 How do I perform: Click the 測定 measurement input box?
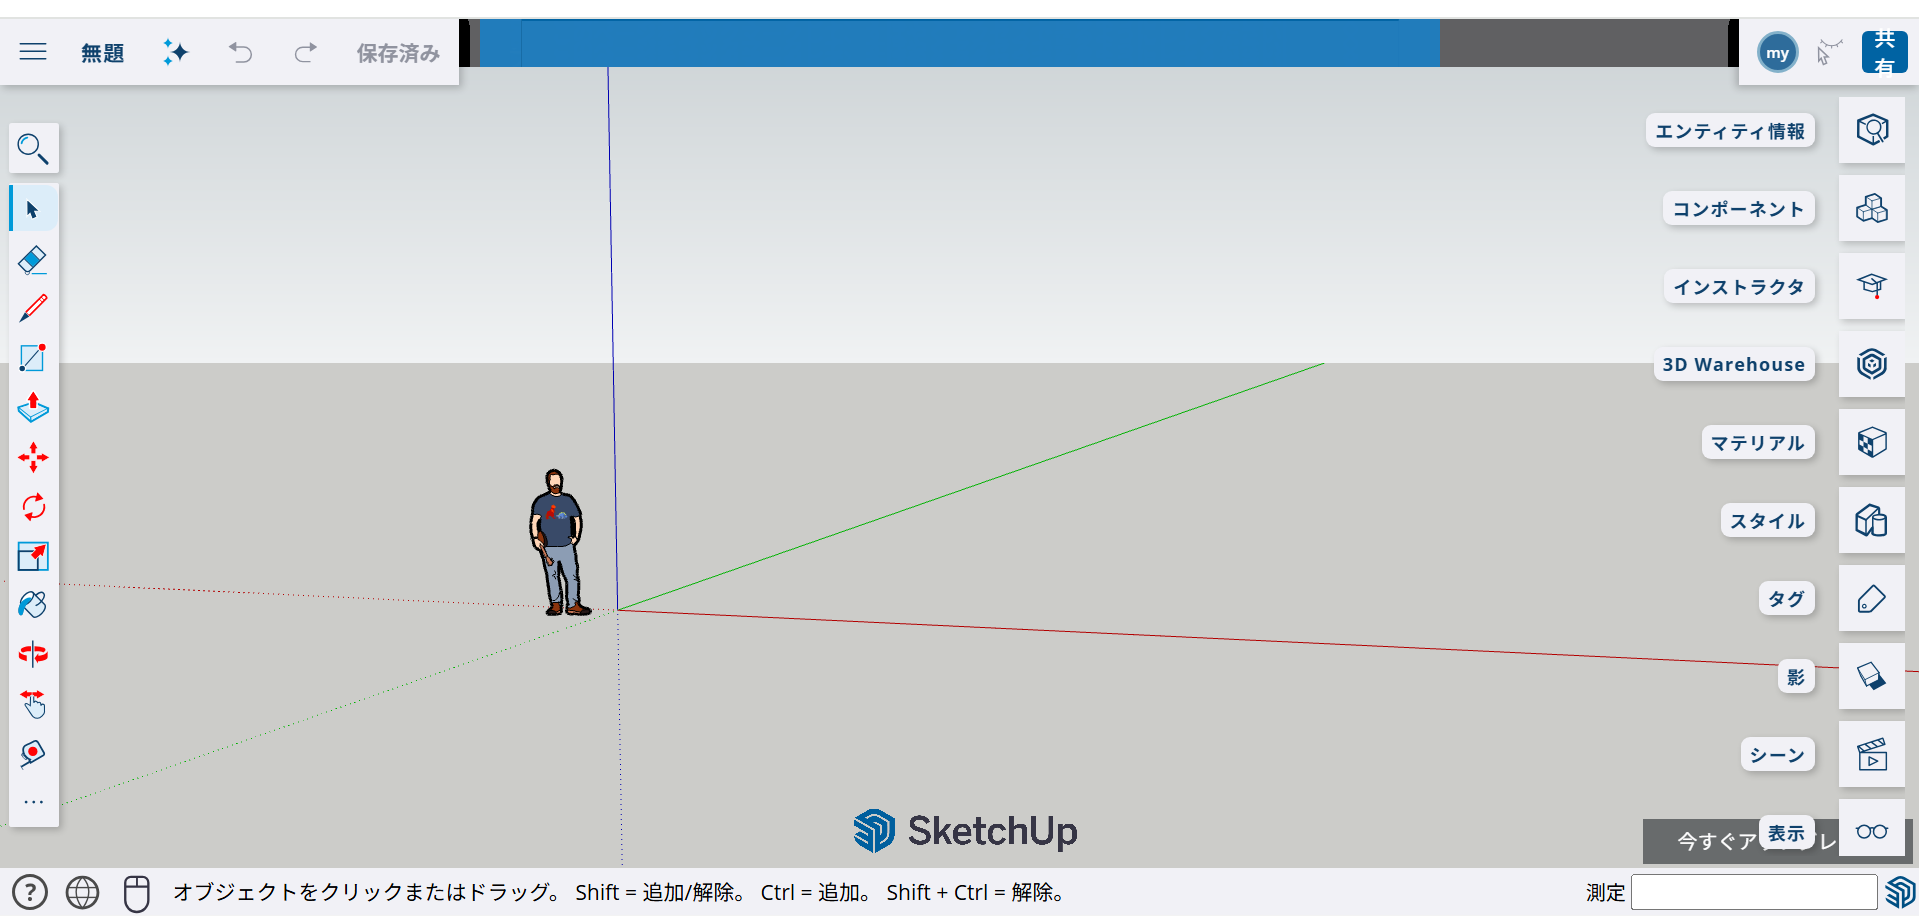1753,892
